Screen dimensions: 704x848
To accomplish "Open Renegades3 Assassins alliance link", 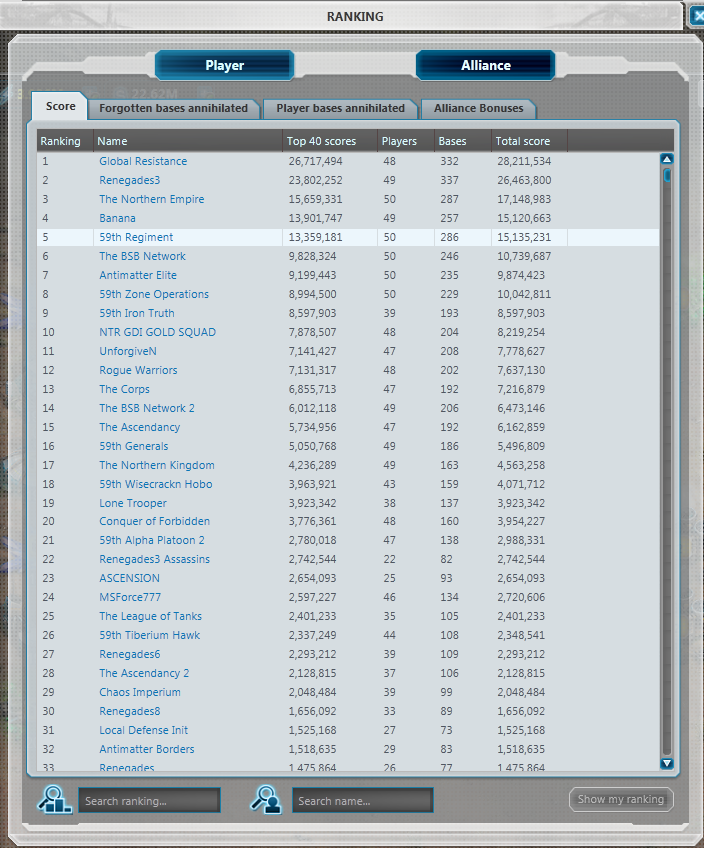I will point(155,559).
